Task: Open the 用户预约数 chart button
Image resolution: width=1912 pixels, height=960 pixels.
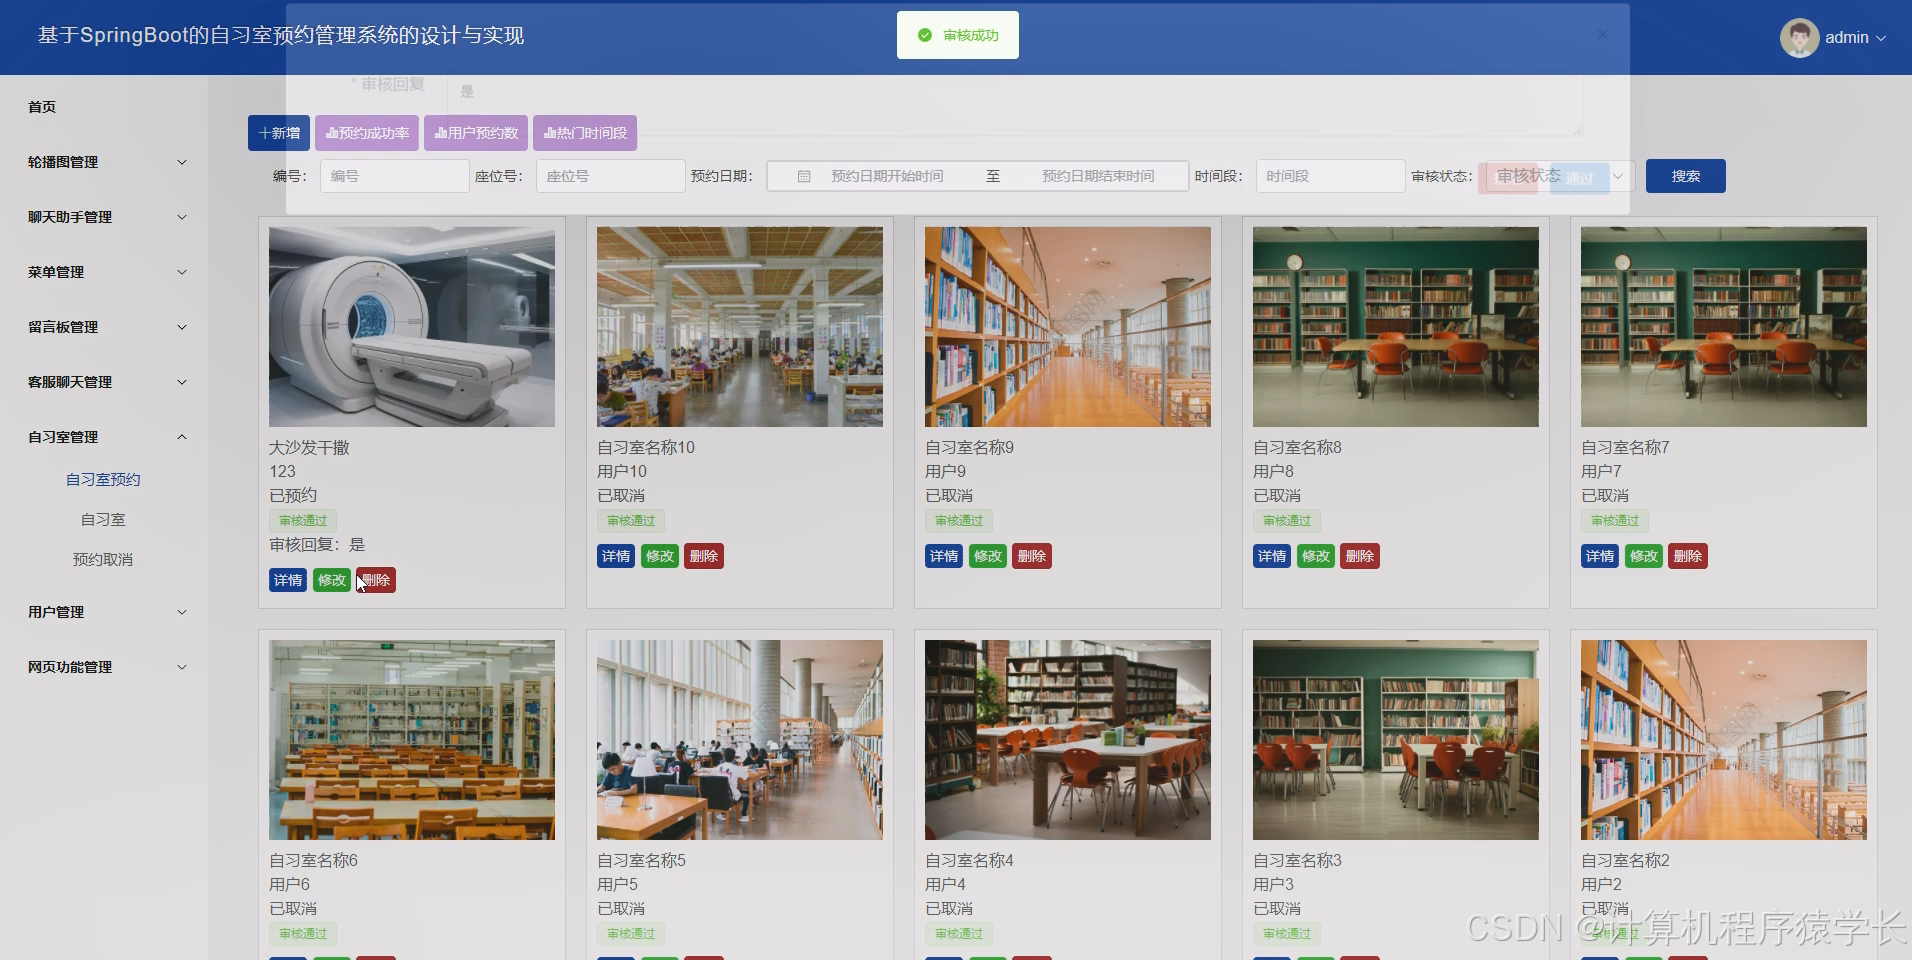Action: pyautogui.click(x=476, y=133)
